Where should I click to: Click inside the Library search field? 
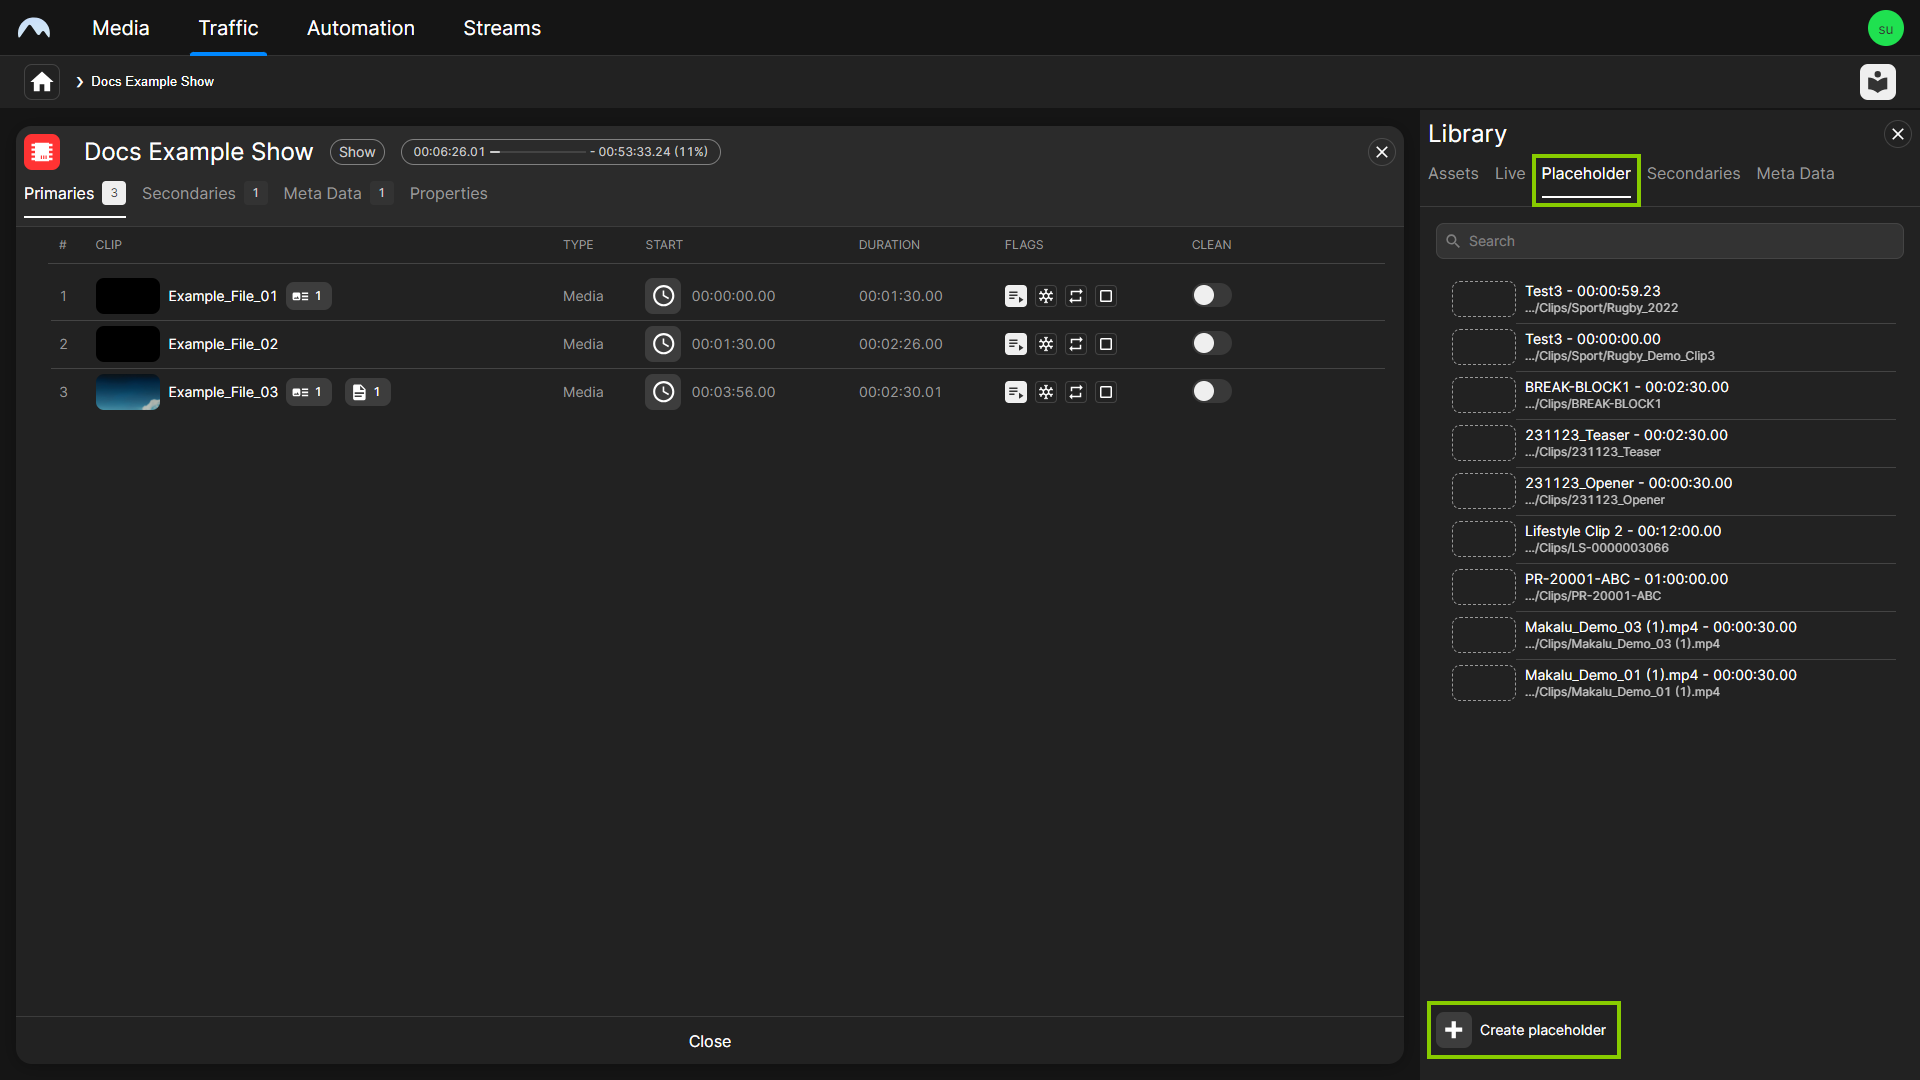coord(1668,240)
